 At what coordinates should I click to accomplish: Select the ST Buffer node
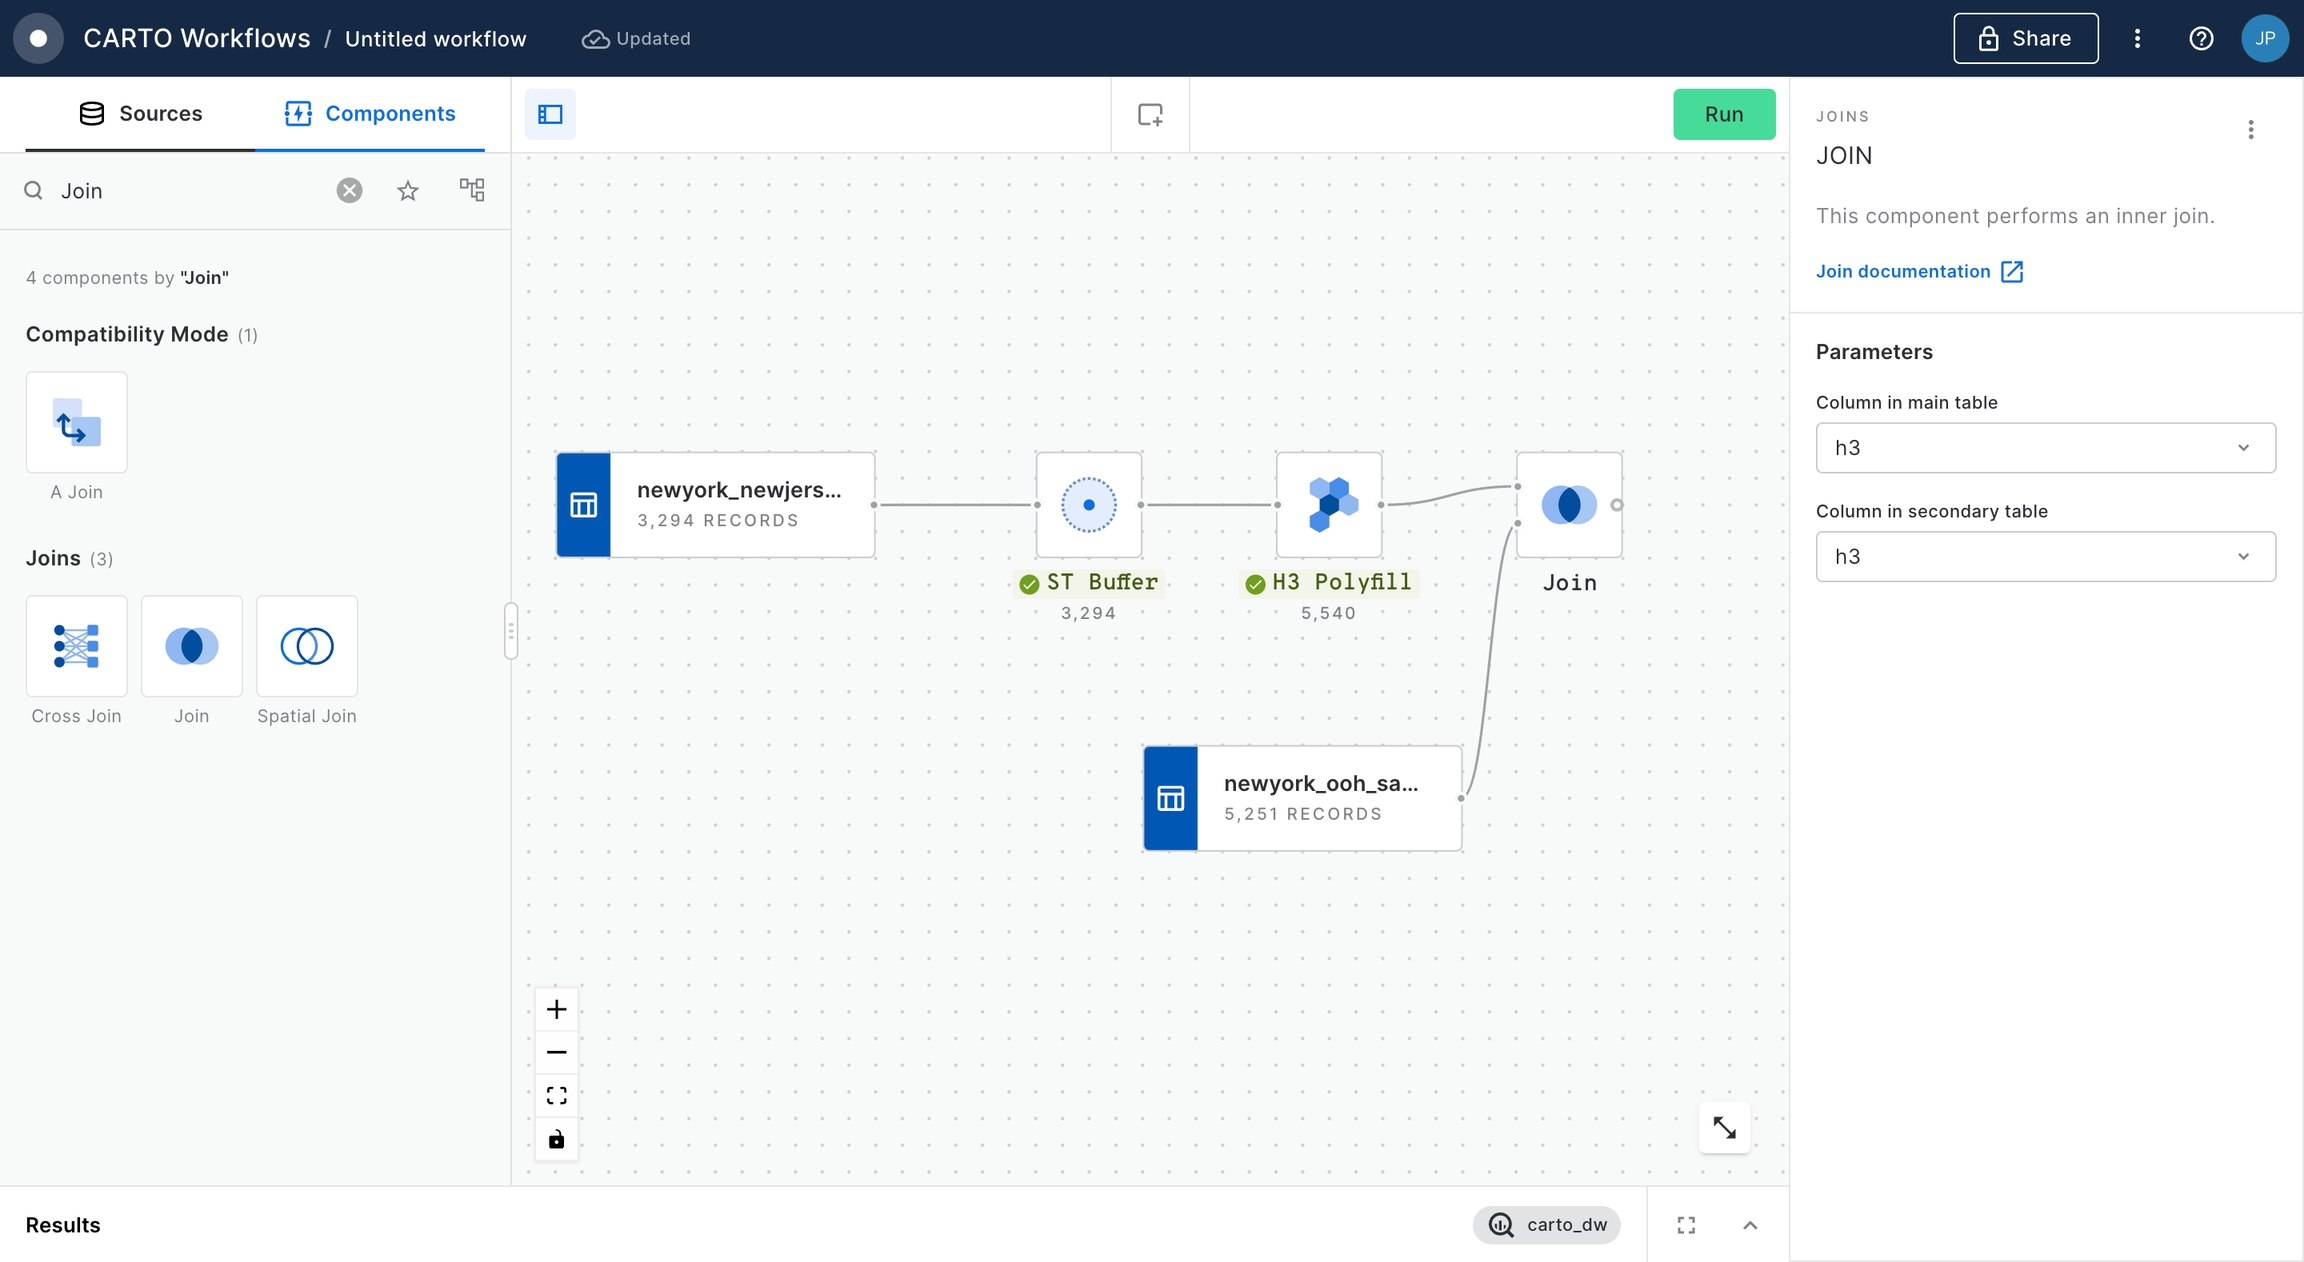click(x=1089, y=505)
